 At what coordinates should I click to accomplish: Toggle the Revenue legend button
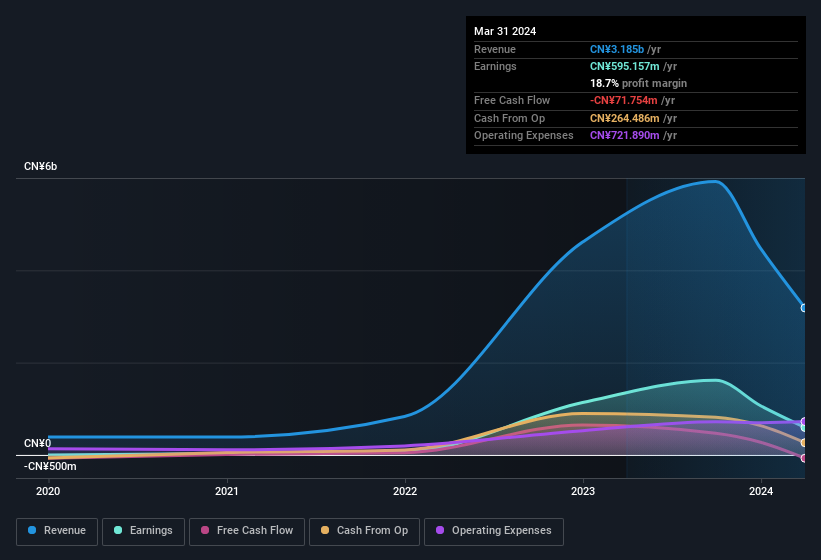pos(57,532)
